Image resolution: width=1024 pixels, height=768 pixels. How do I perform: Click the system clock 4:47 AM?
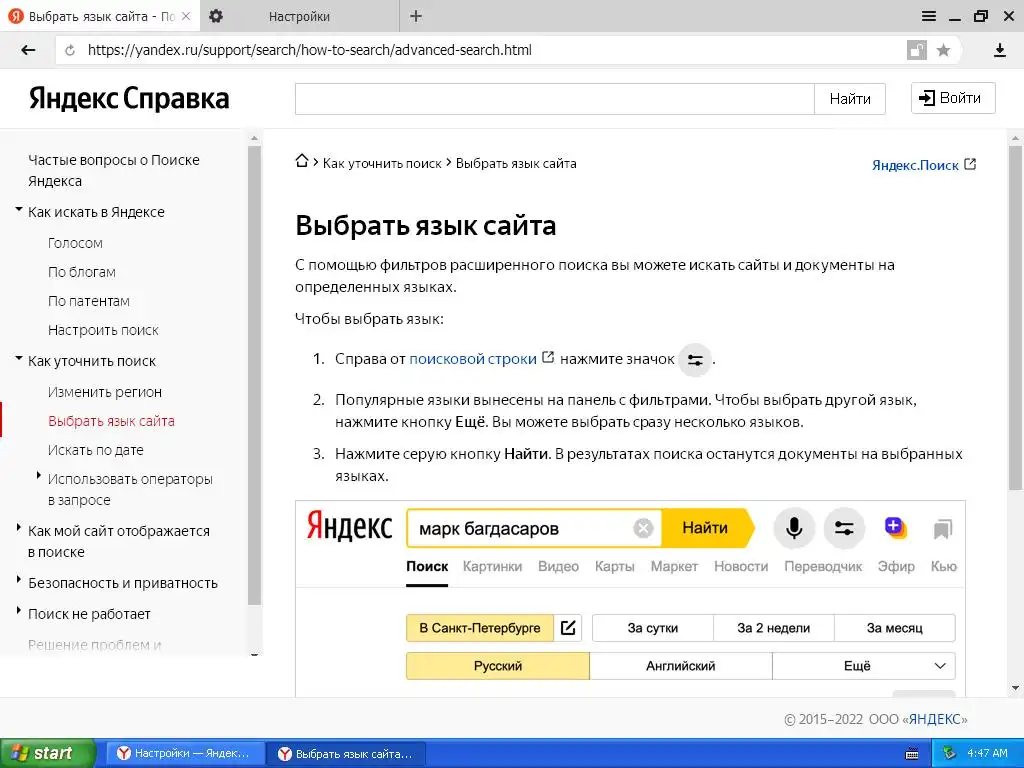point(987,753)
